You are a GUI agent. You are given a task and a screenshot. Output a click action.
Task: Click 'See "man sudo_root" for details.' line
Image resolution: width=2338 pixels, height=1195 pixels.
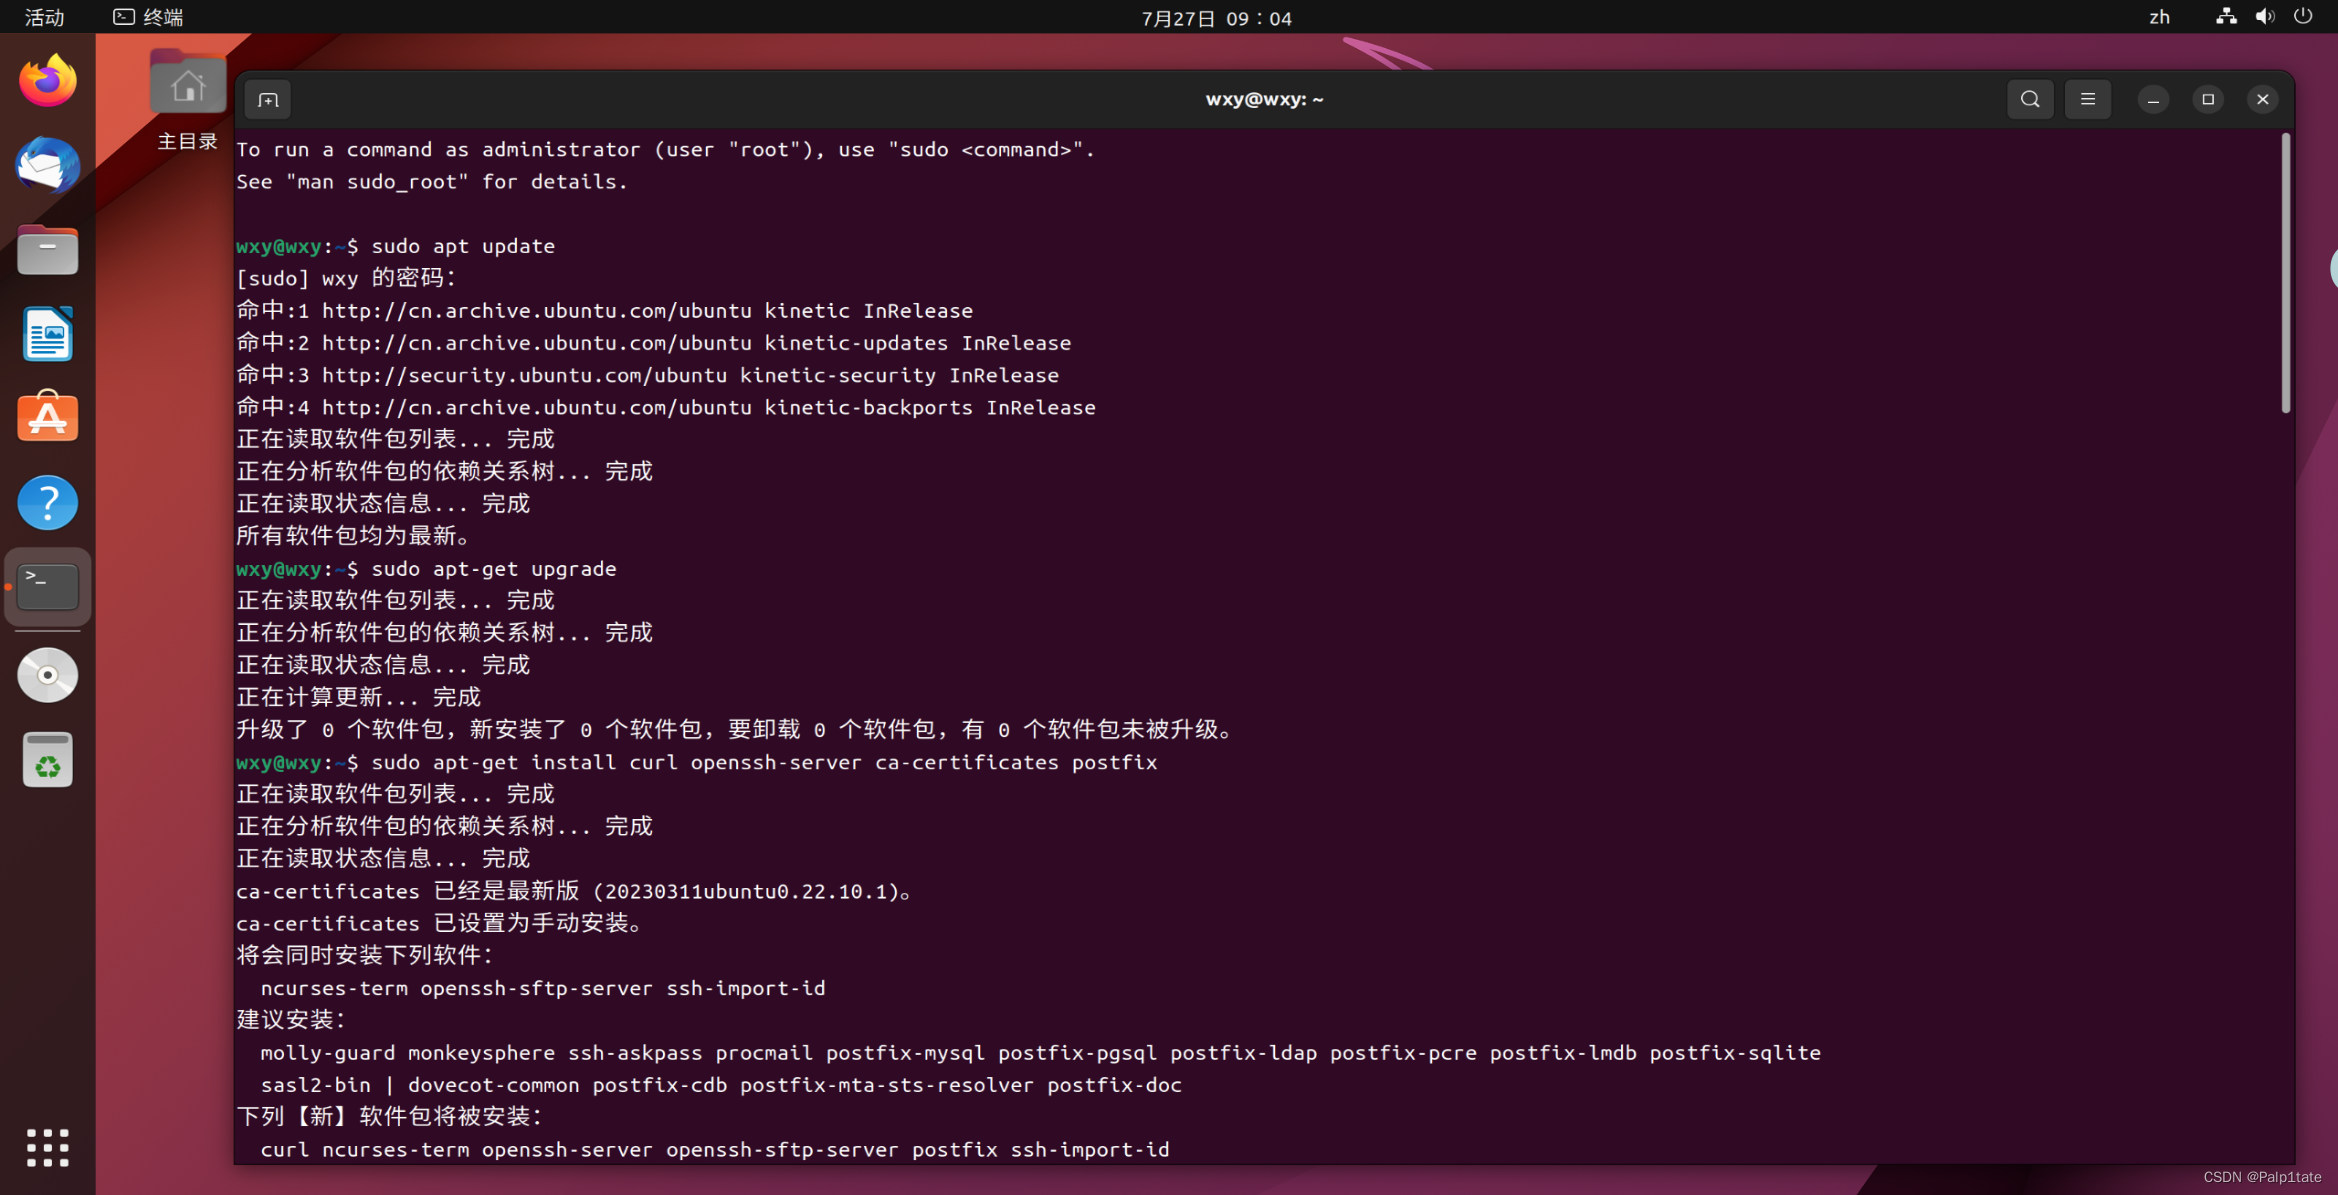tap(432, 182)
